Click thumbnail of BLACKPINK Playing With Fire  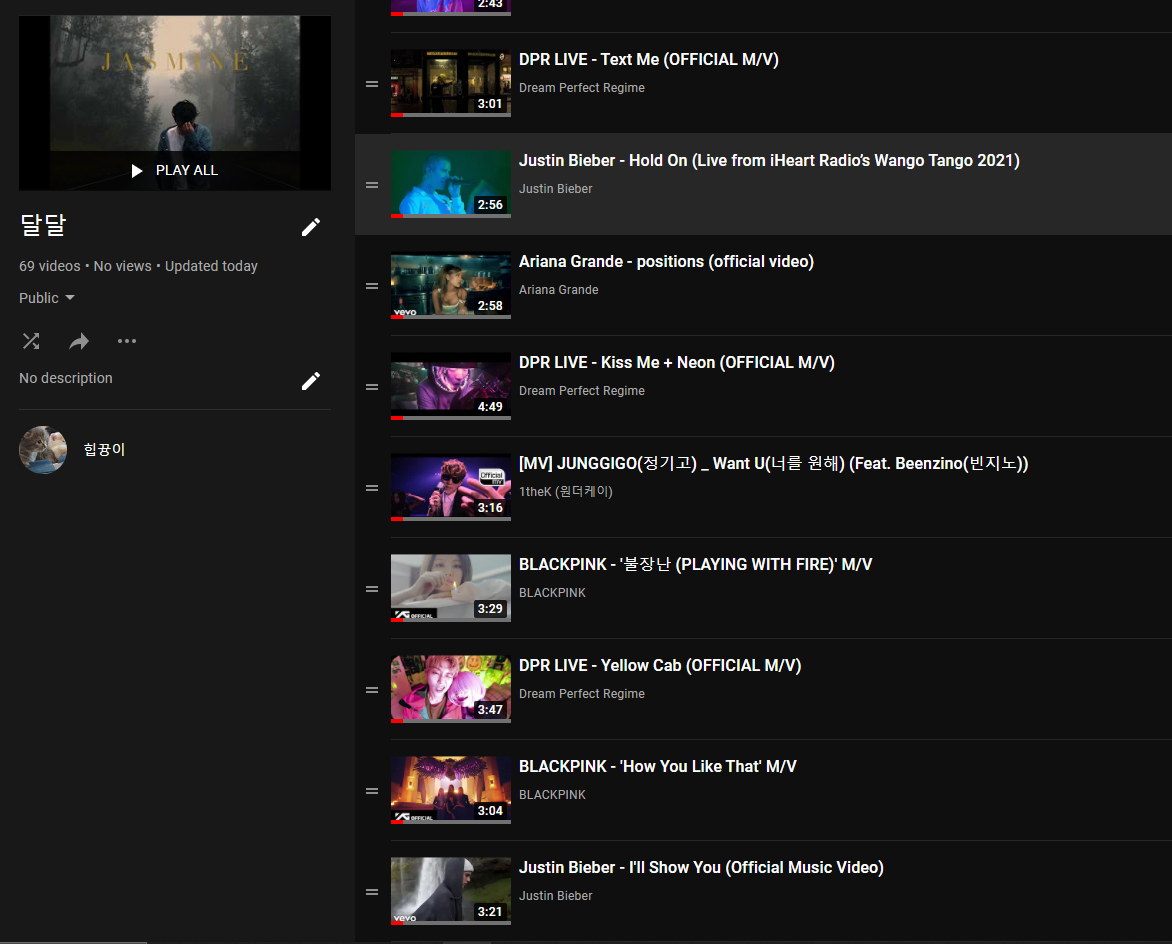tap(450, 588)
